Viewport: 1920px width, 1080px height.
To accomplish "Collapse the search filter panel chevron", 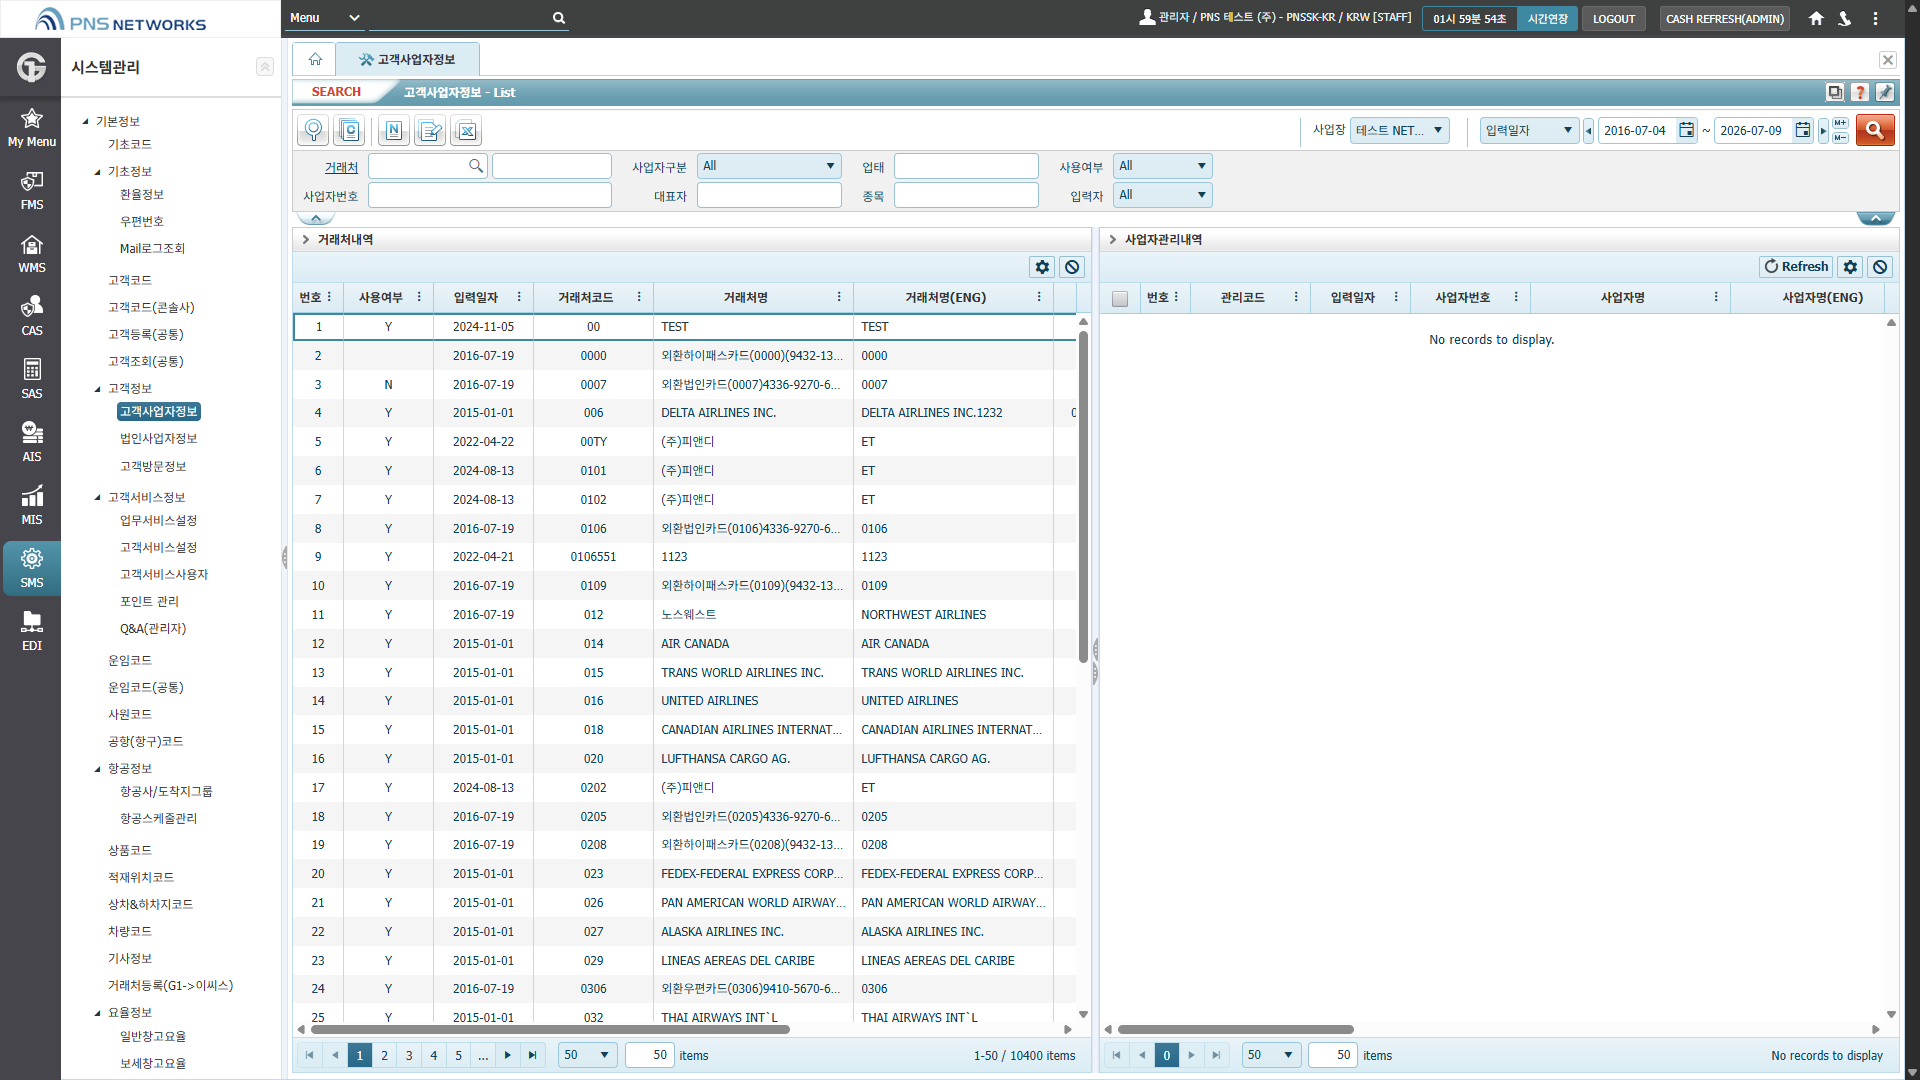I will [316, 218].
